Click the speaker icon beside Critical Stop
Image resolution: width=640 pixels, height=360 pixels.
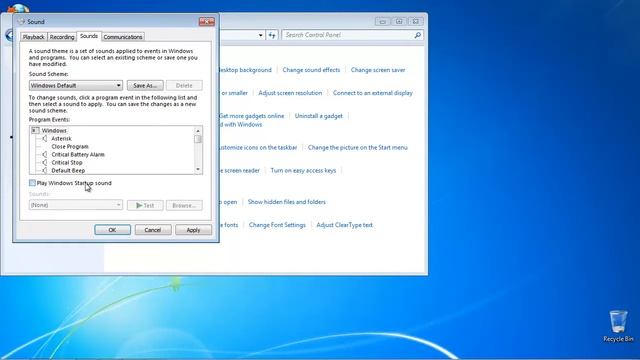tap(44, 162)
